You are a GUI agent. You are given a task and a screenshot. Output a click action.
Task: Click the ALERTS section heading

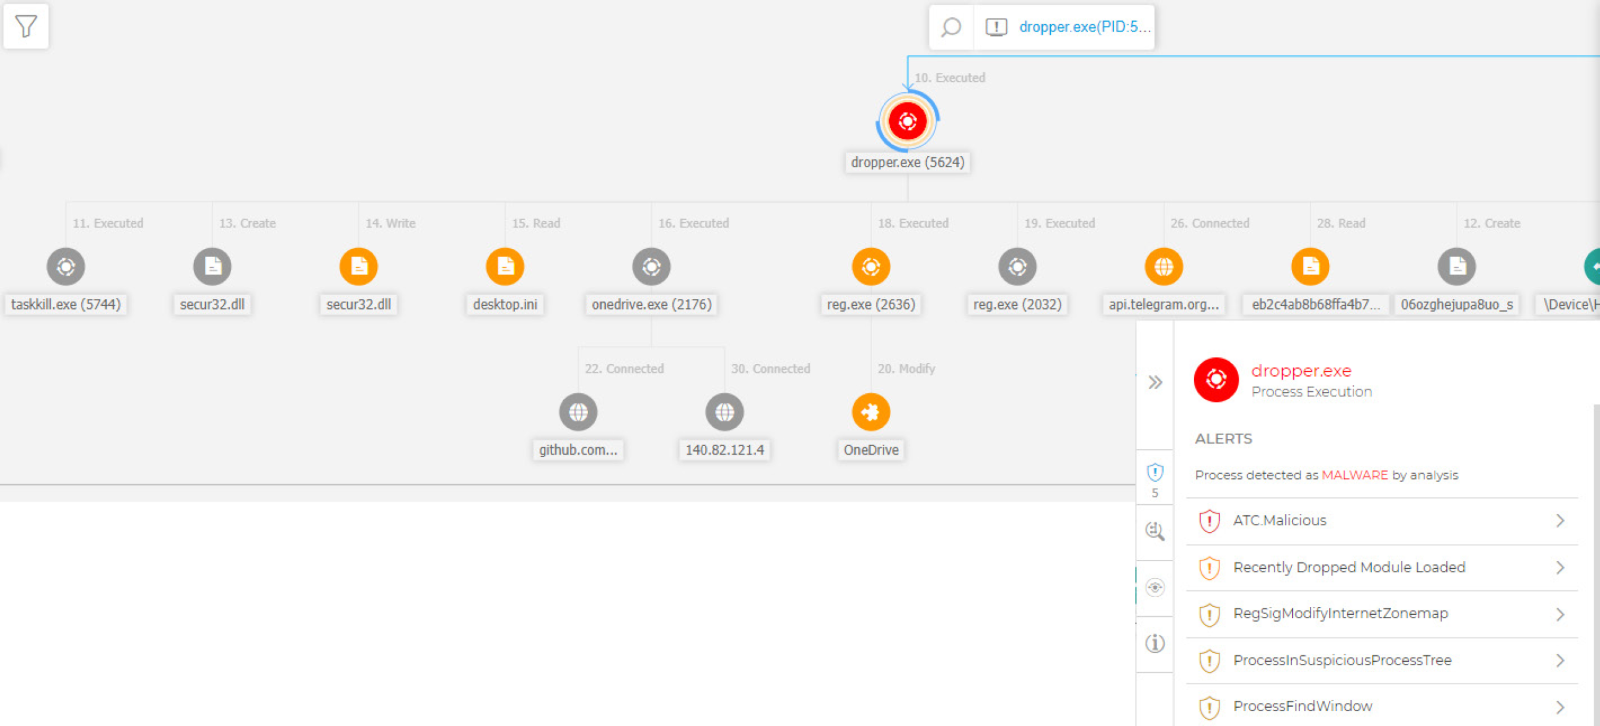click(x=1223, y=439)
